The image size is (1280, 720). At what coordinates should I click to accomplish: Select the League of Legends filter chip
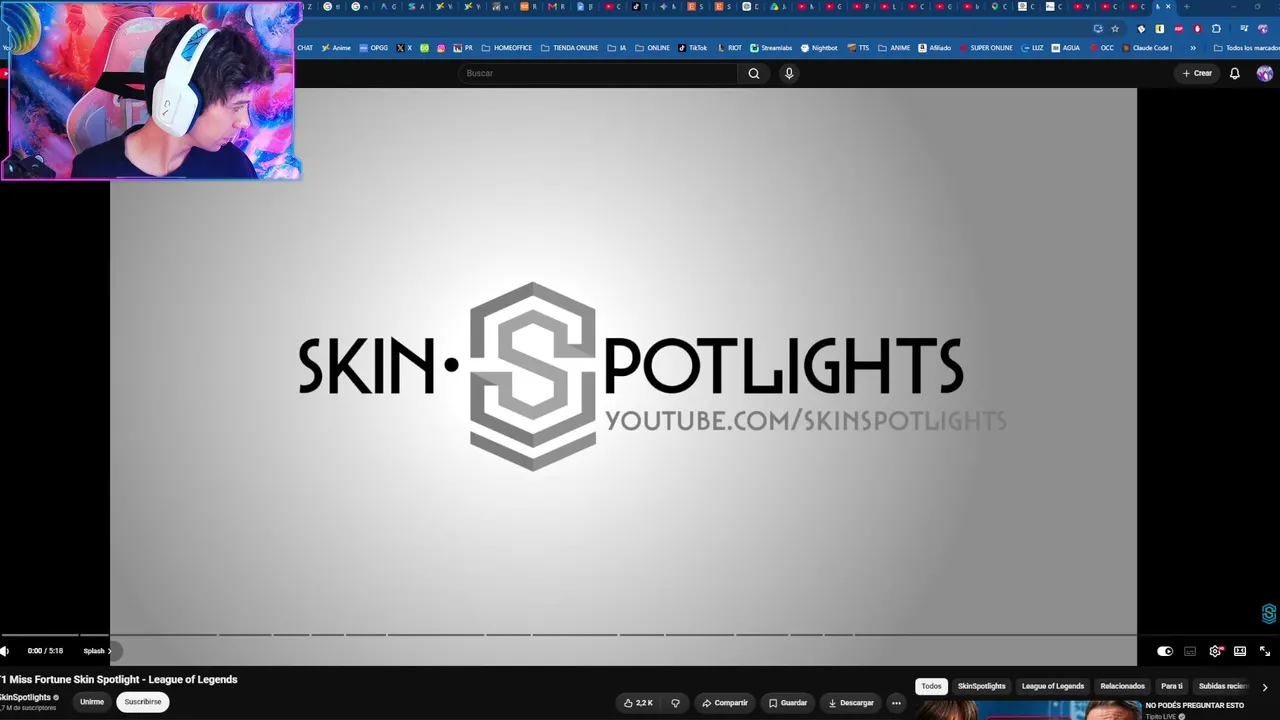click(1053, 686)
